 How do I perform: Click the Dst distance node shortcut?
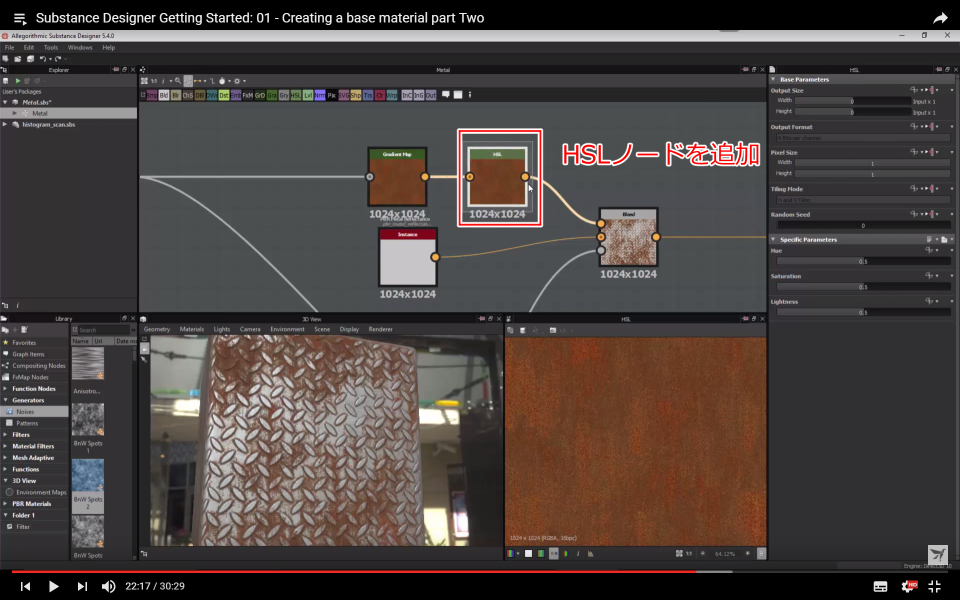click(224, 96)
